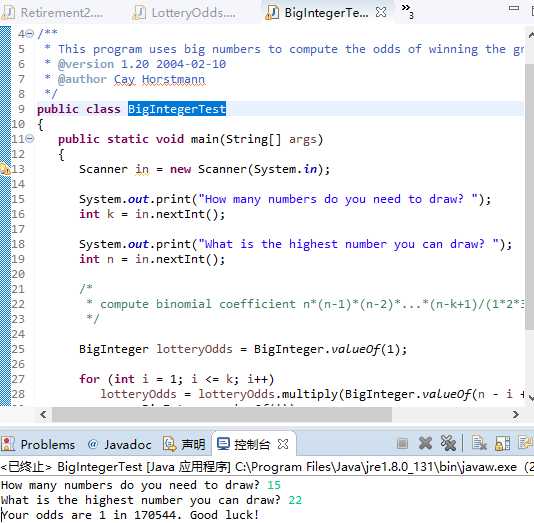Click the '已终止' terminated status text
The height and width of the screenshot is (523, 534).
(26, 466)
